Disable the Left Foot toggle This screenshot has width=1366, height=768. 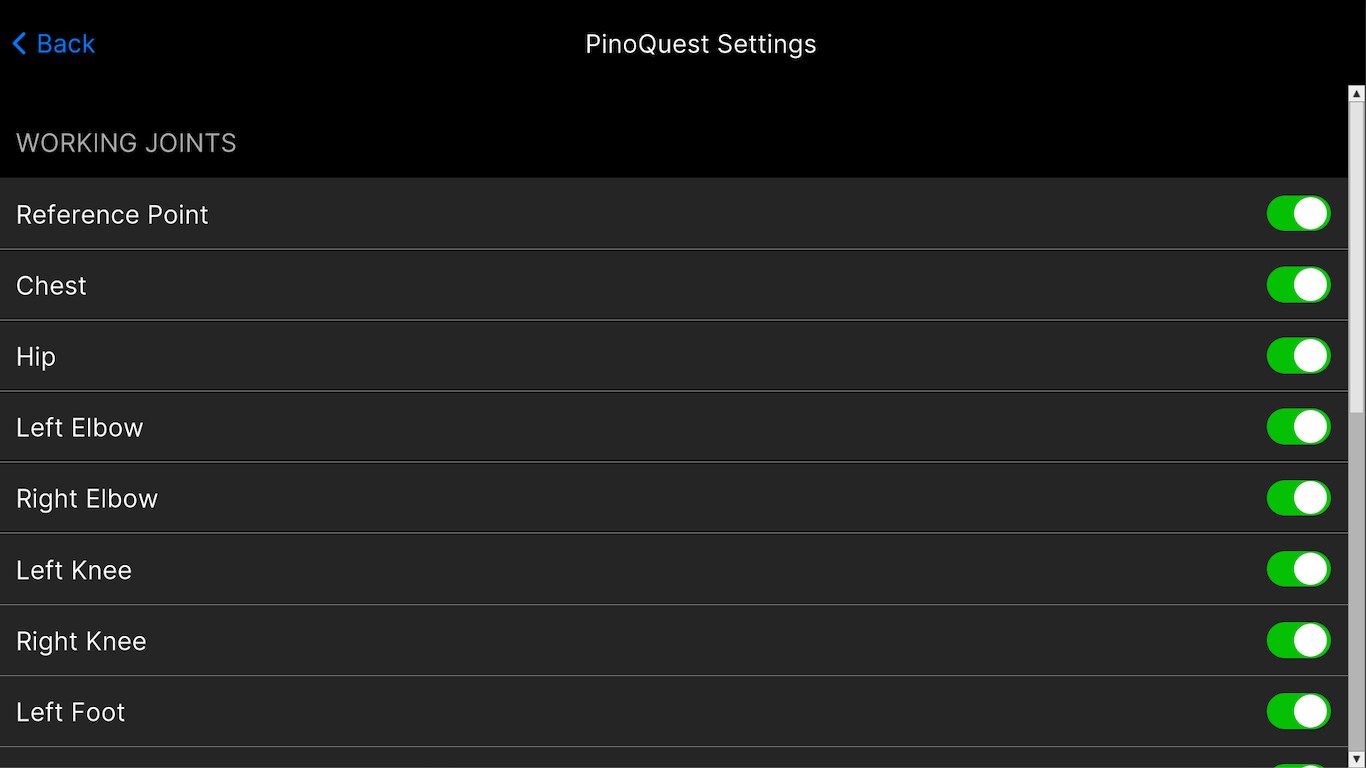pos(1298,711)
